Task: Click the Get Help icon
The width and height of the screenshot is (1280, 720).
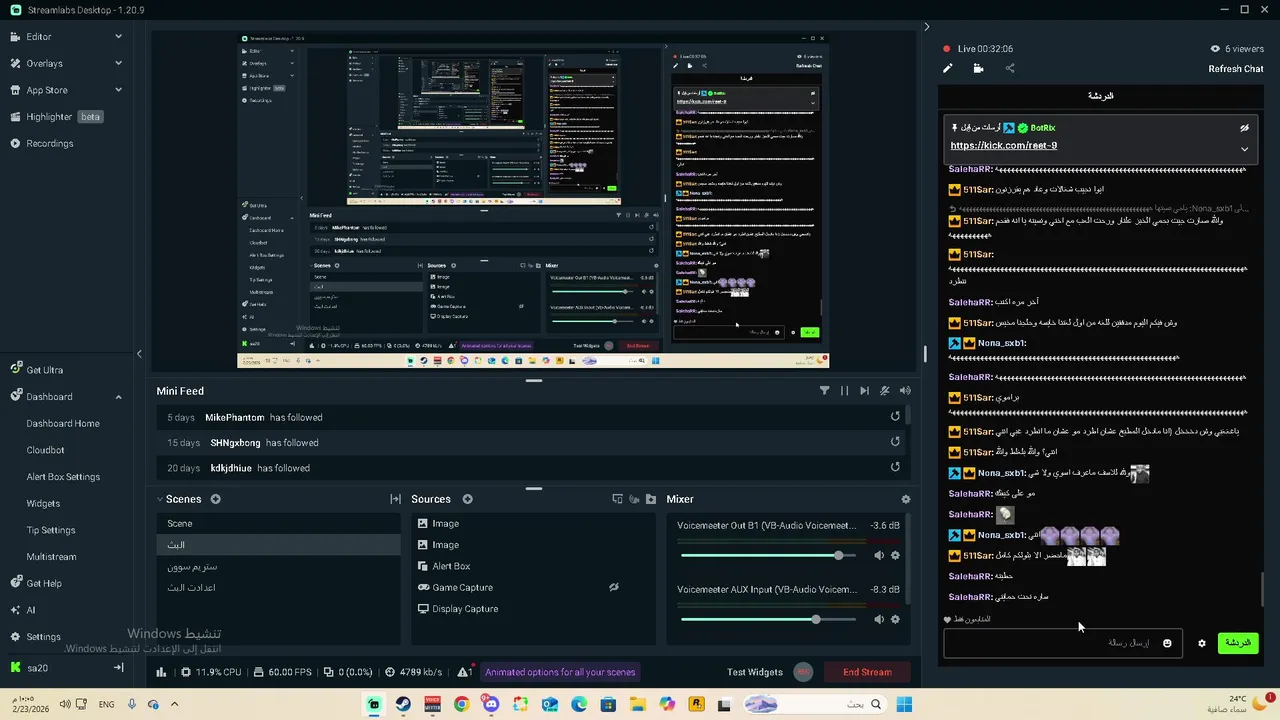Action: [x=16, y=583]
